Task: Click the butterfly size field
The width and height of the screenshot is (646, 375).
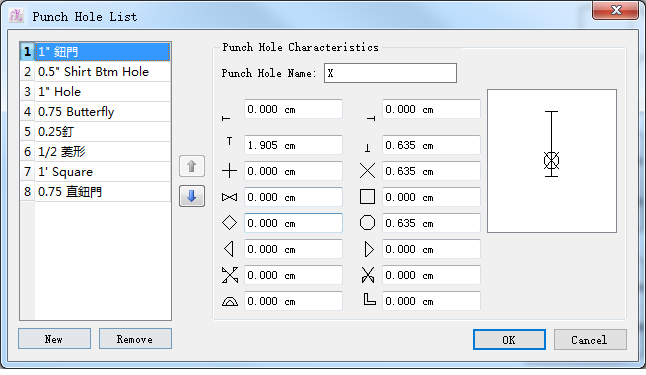Action: pyautogui.click(x=293, y=197)
